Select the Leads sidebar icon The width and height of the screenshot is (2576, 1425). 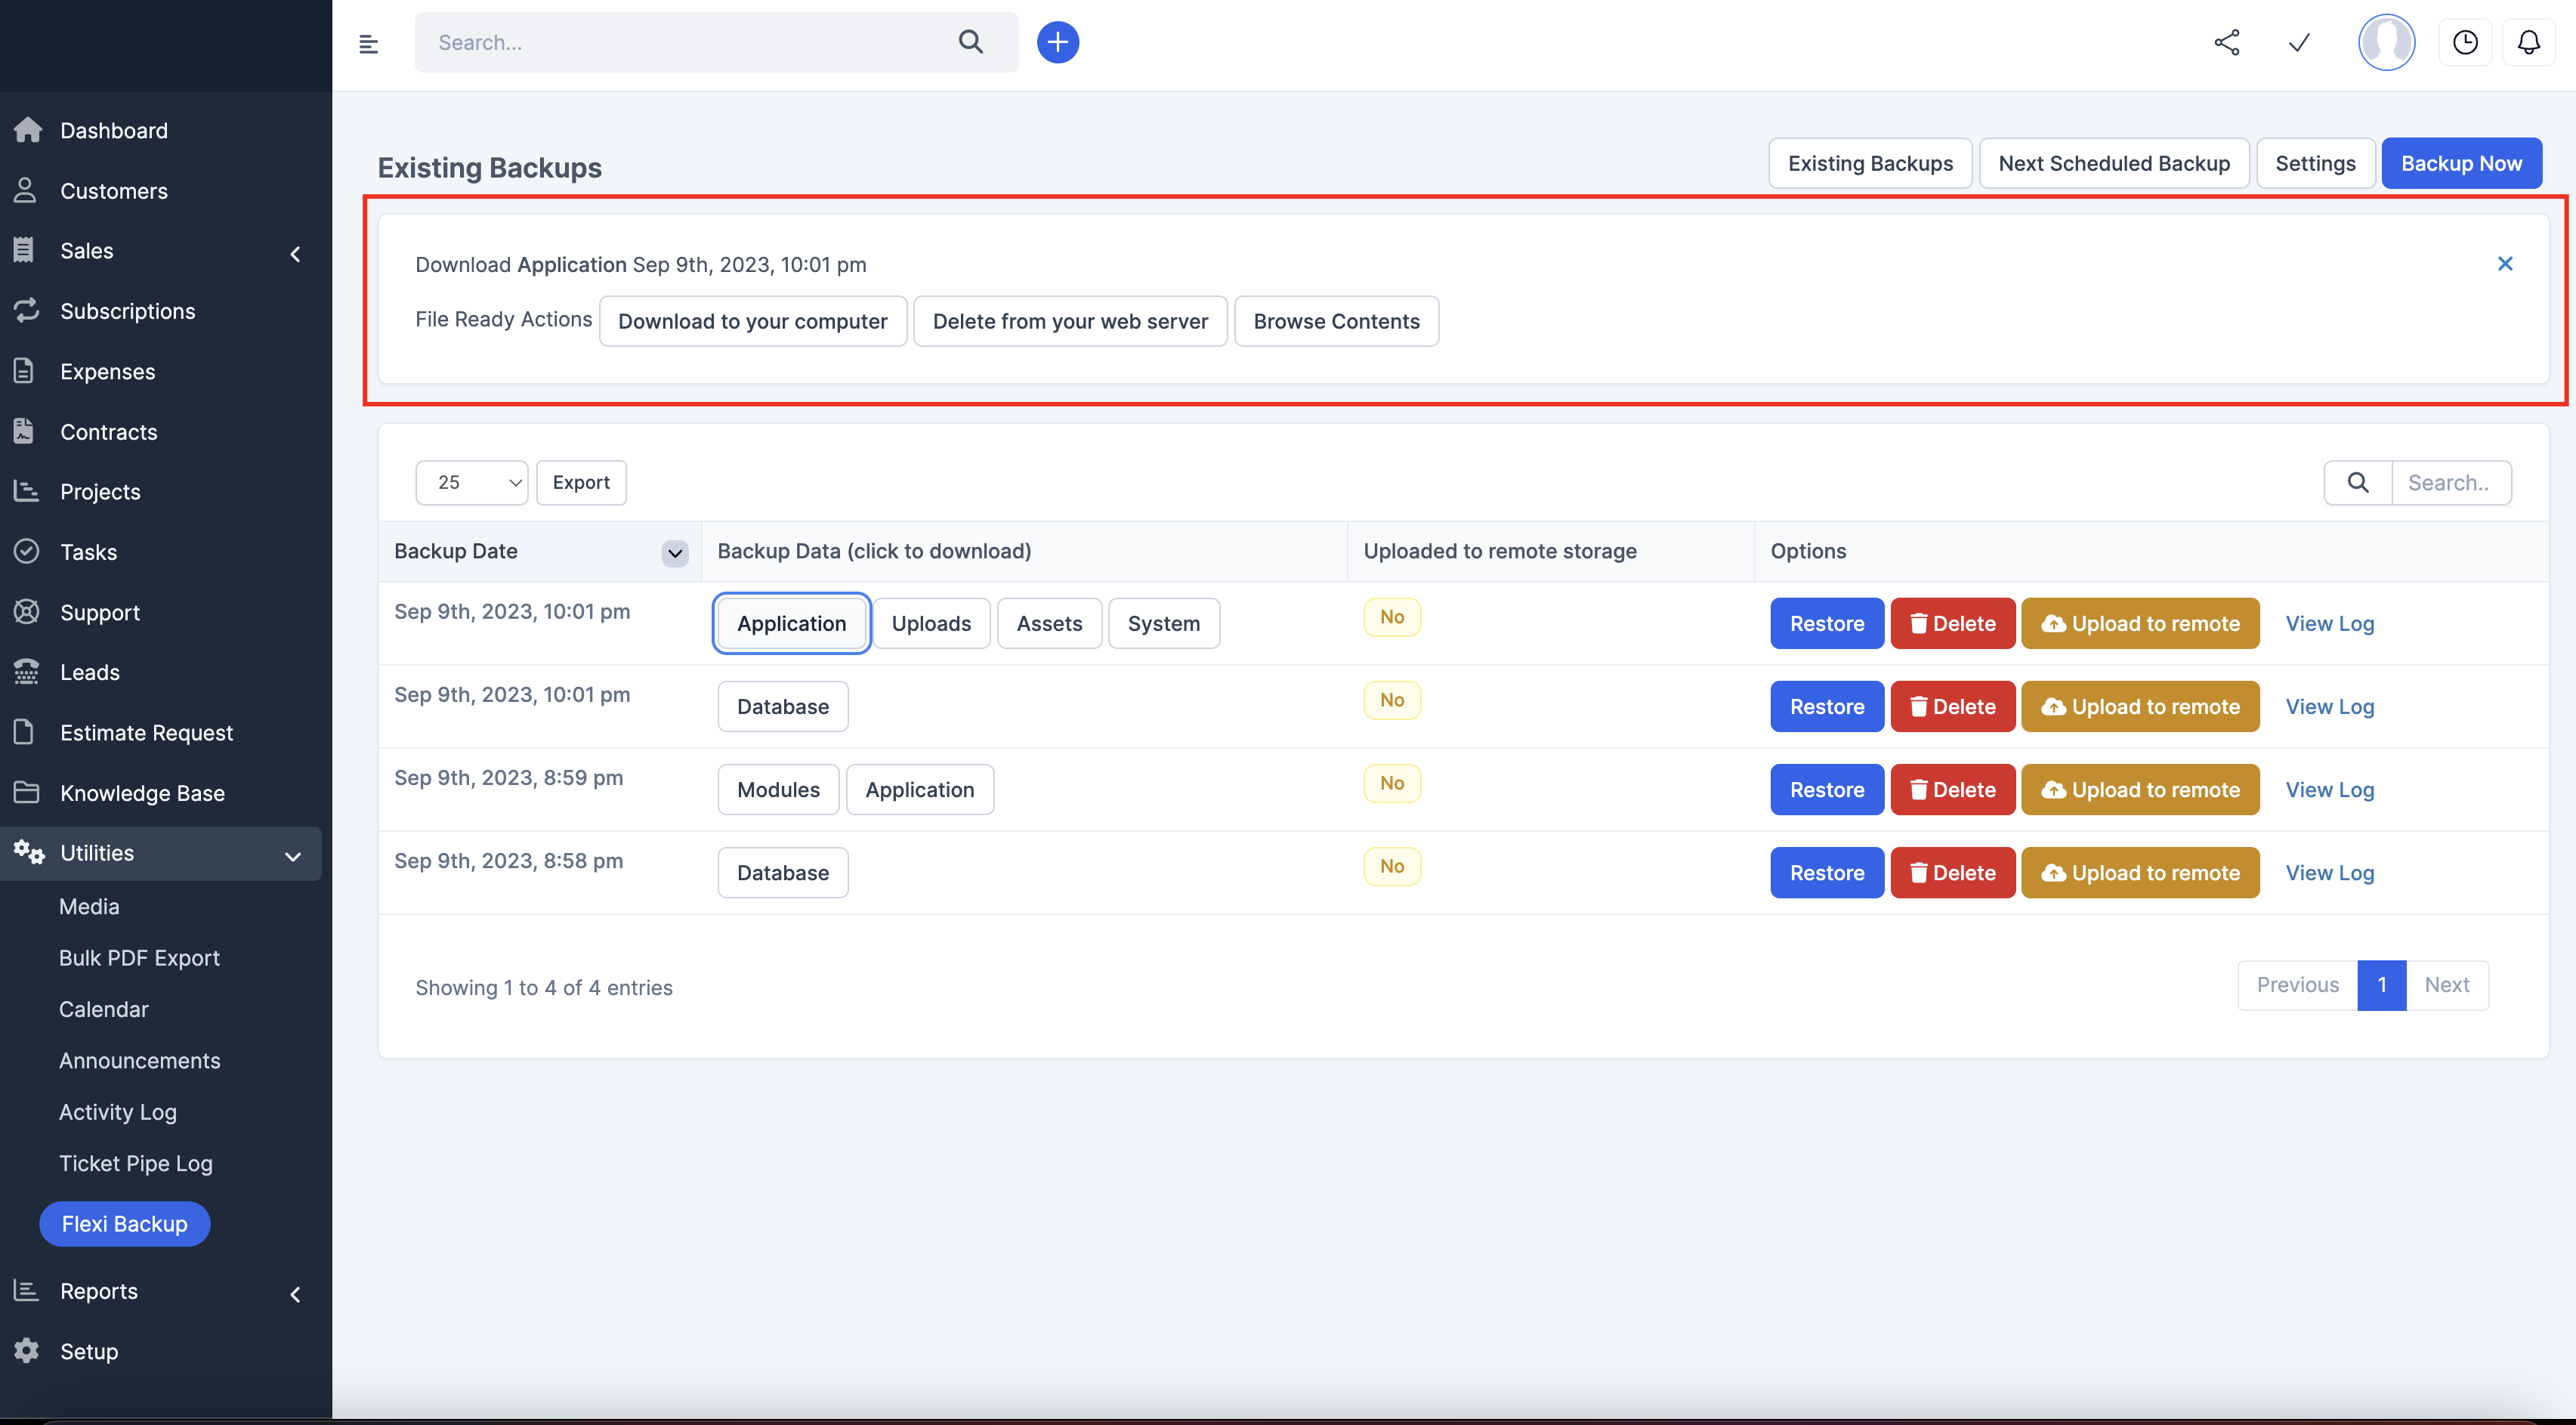coord(27,671)
